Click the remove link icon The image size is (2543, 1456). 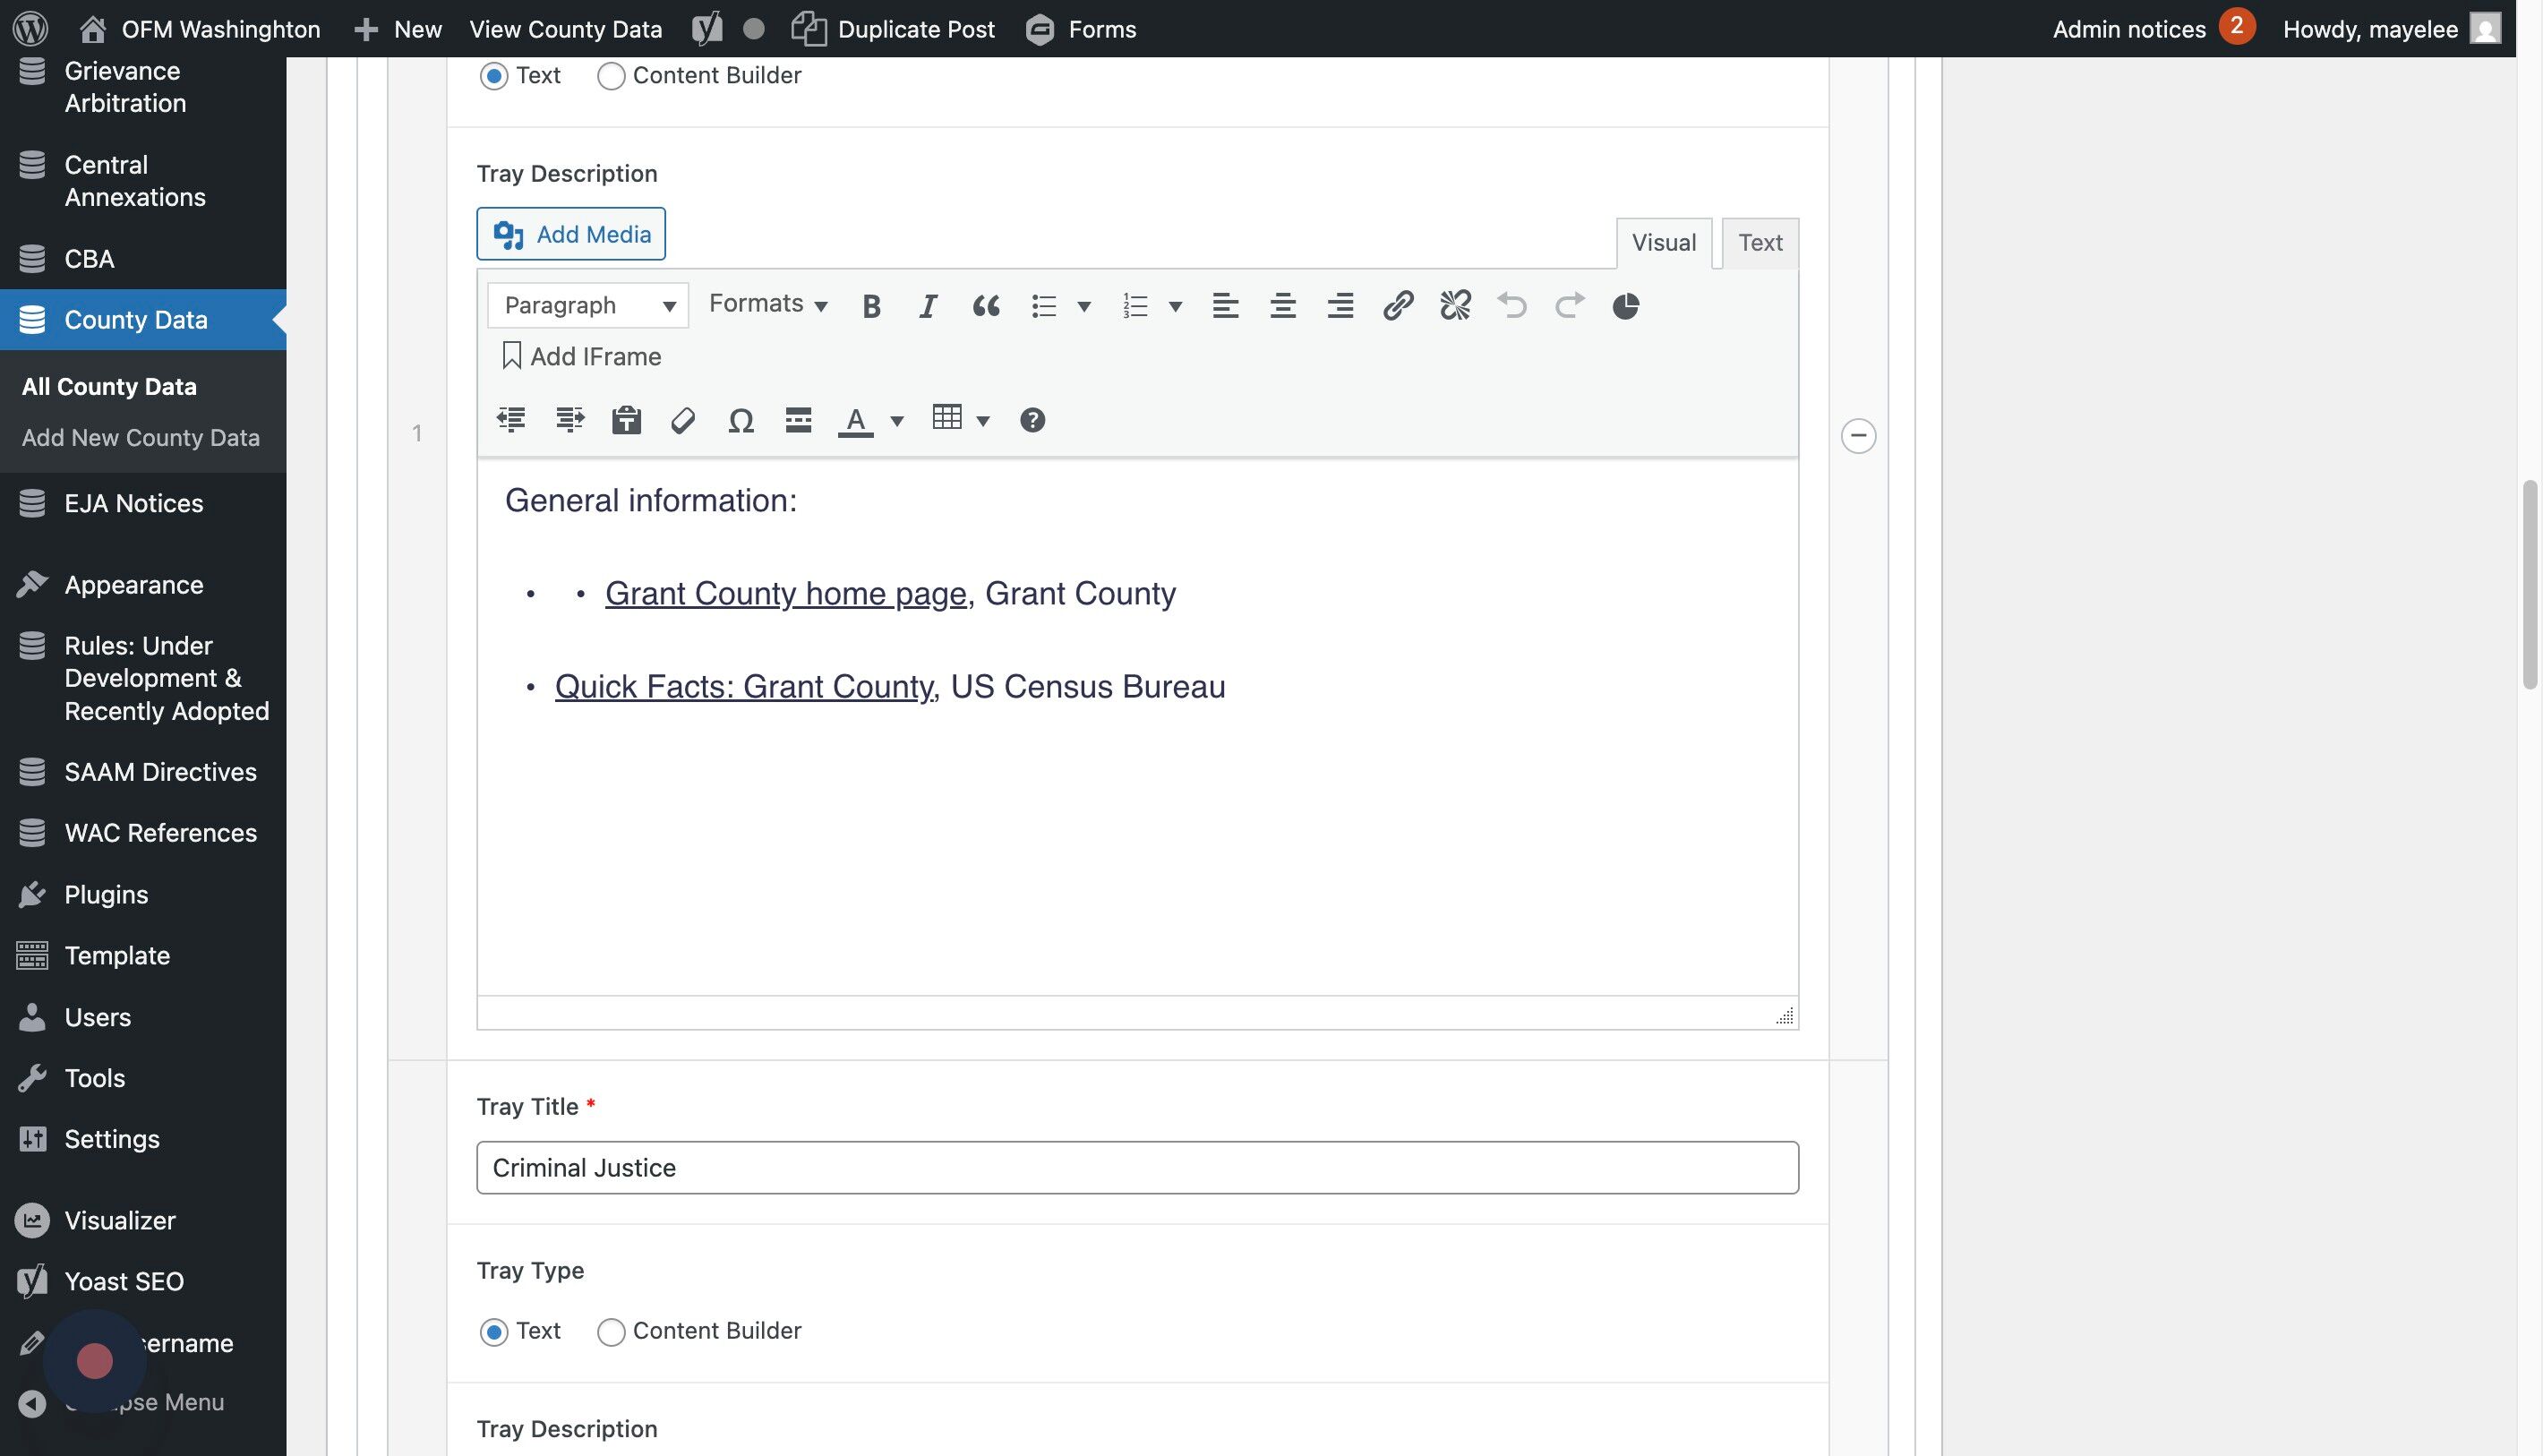click(1455, 306)
